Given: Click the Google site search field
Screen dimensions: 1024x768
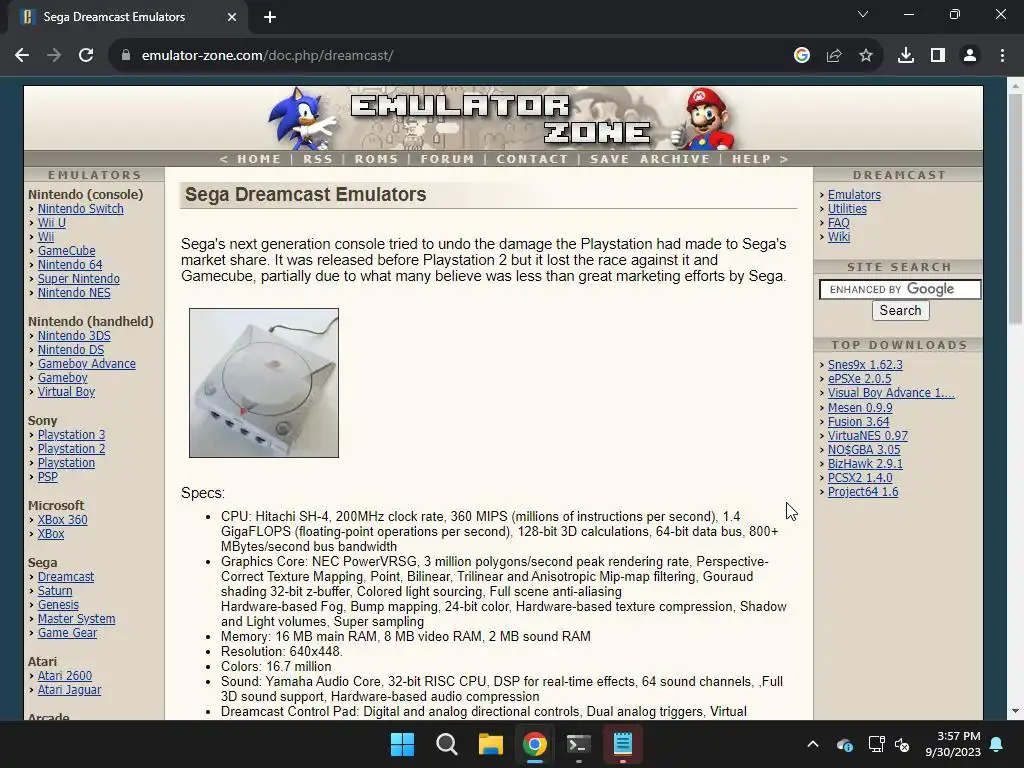Looking at the screenshot, I should click(900, 289).
